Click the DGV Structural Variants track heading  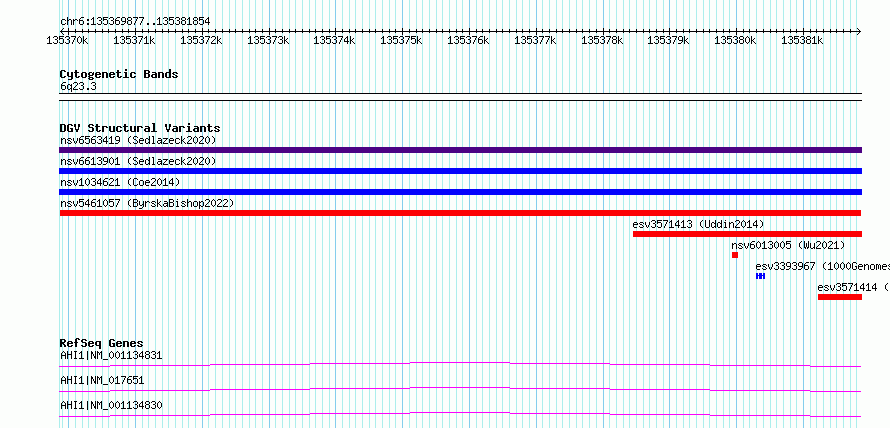pos(140,128)
